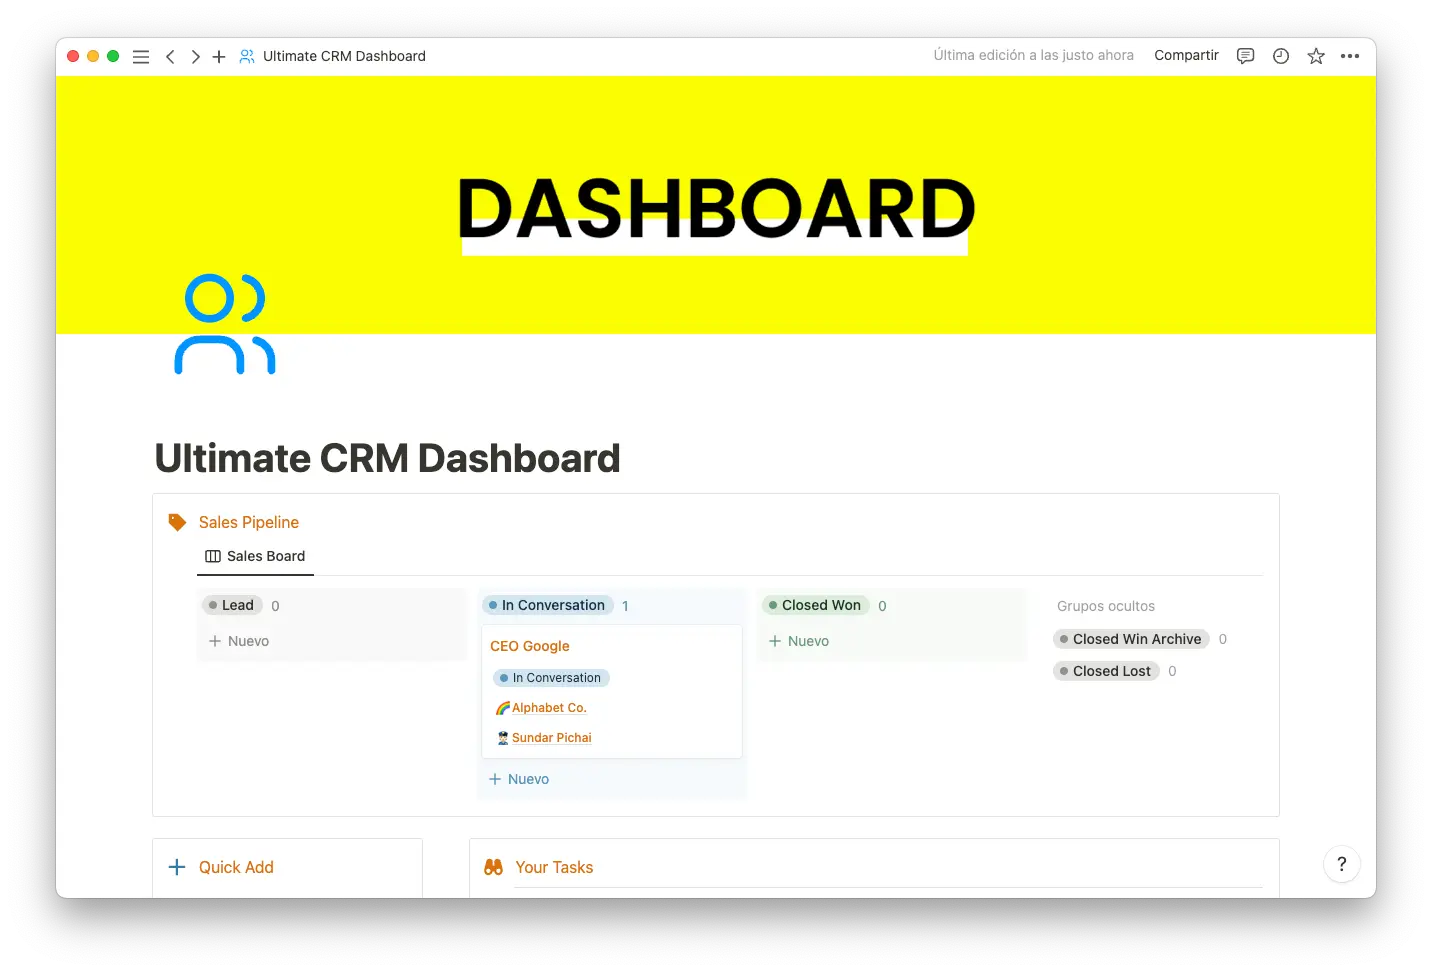Open the sidebar hamburger menu
Viewport: 1432px width, 972px height.
(141, 57)
